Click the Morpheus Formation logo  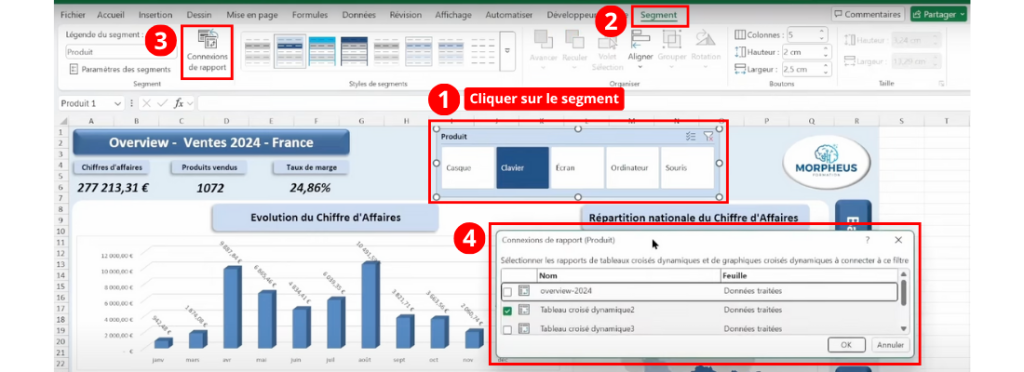click(x=826, y=163)
